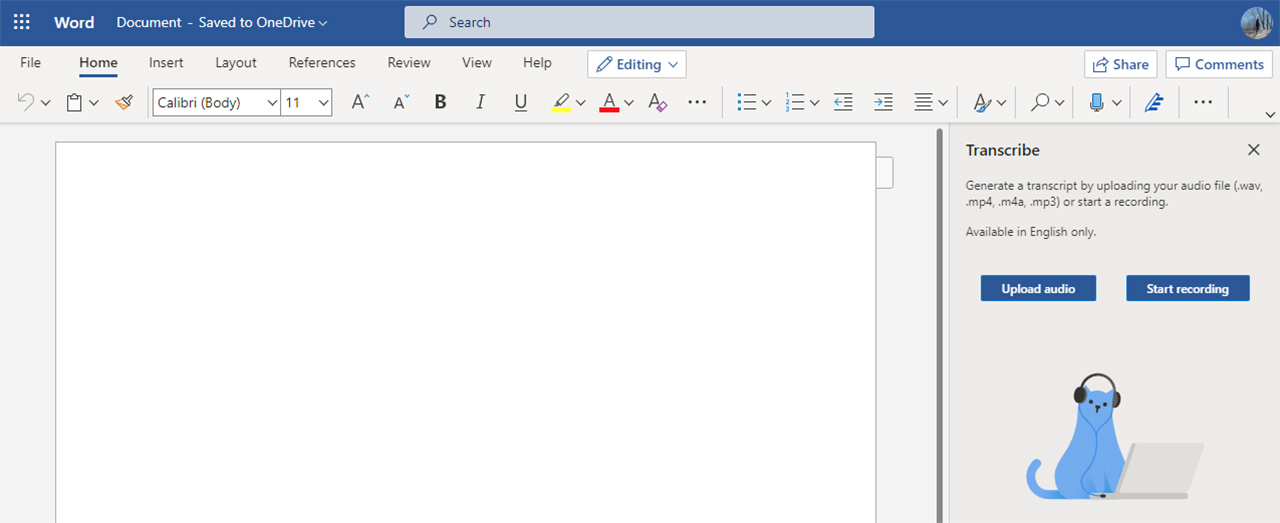1280x523 pixels.
Task: Expand highlight color options arrow
Action: 581,103
